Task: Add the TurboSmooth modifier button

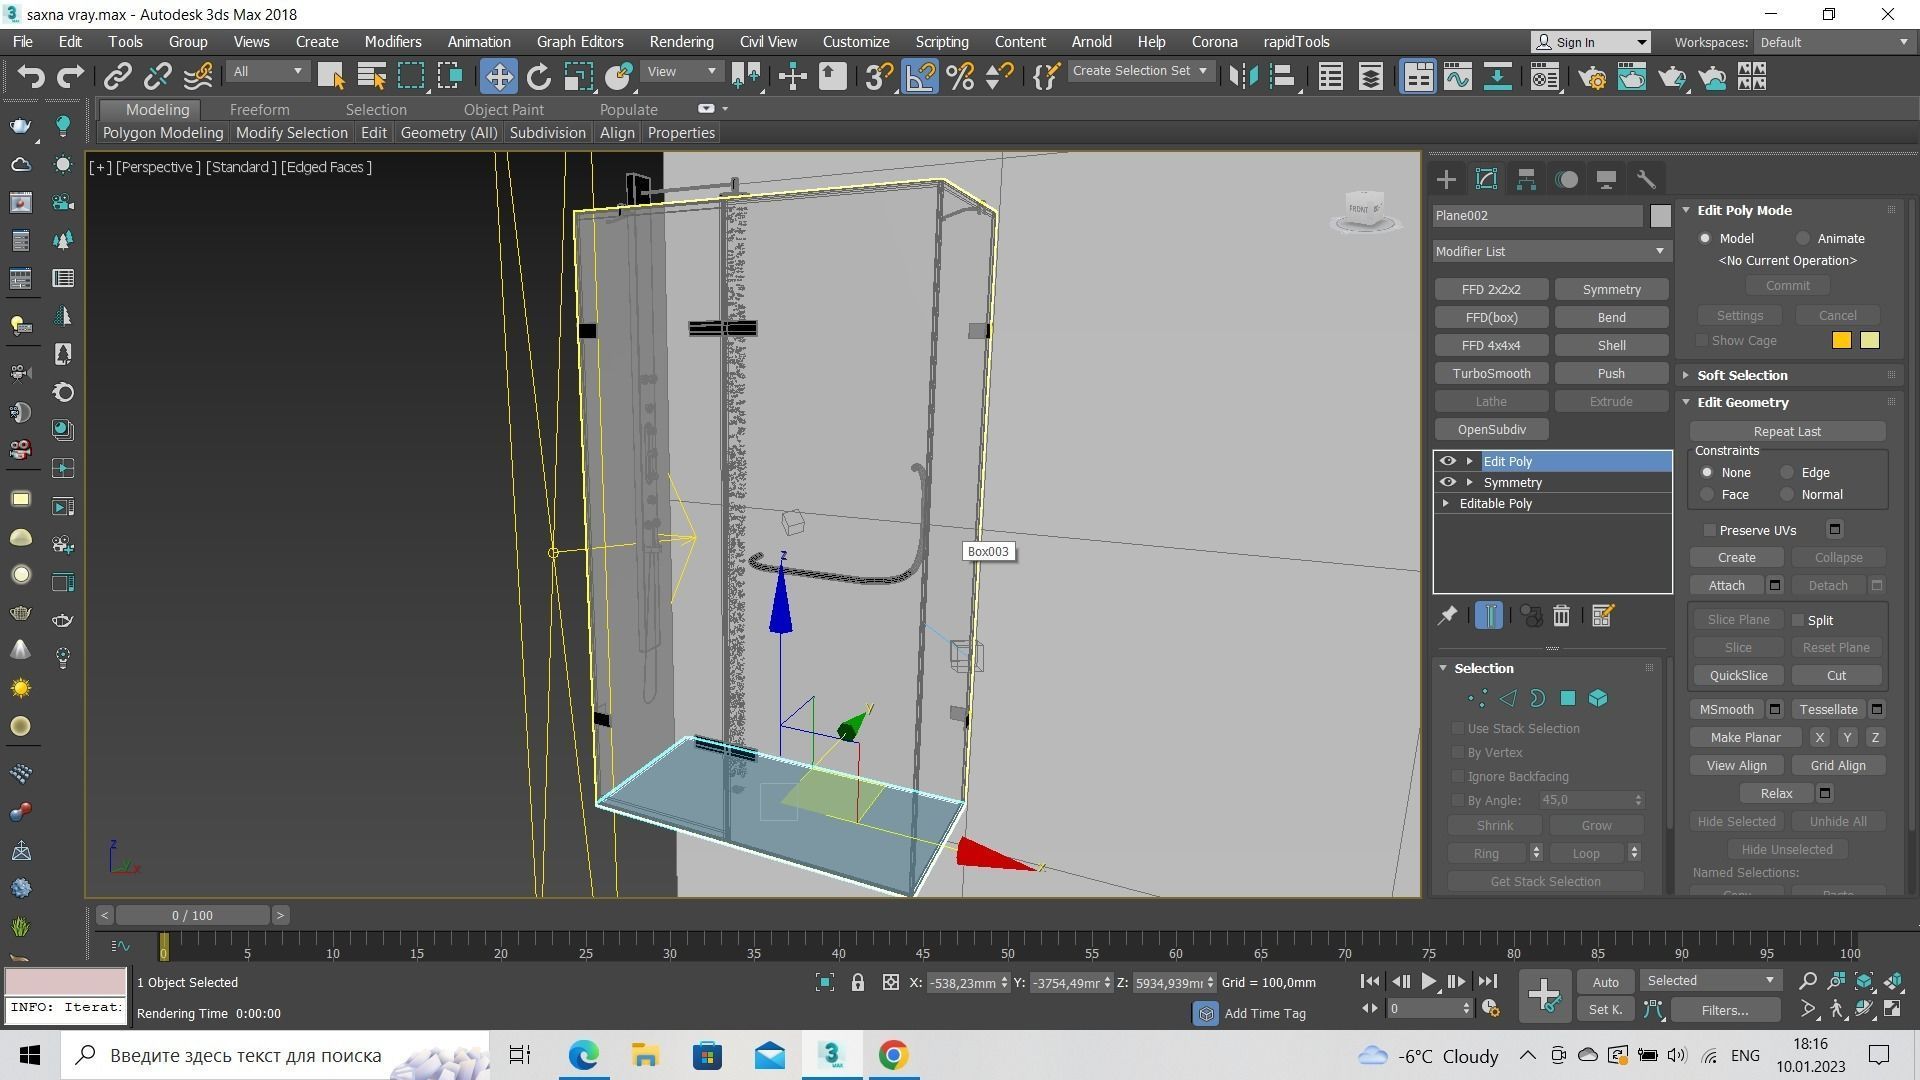Action: pos(1491,373)
